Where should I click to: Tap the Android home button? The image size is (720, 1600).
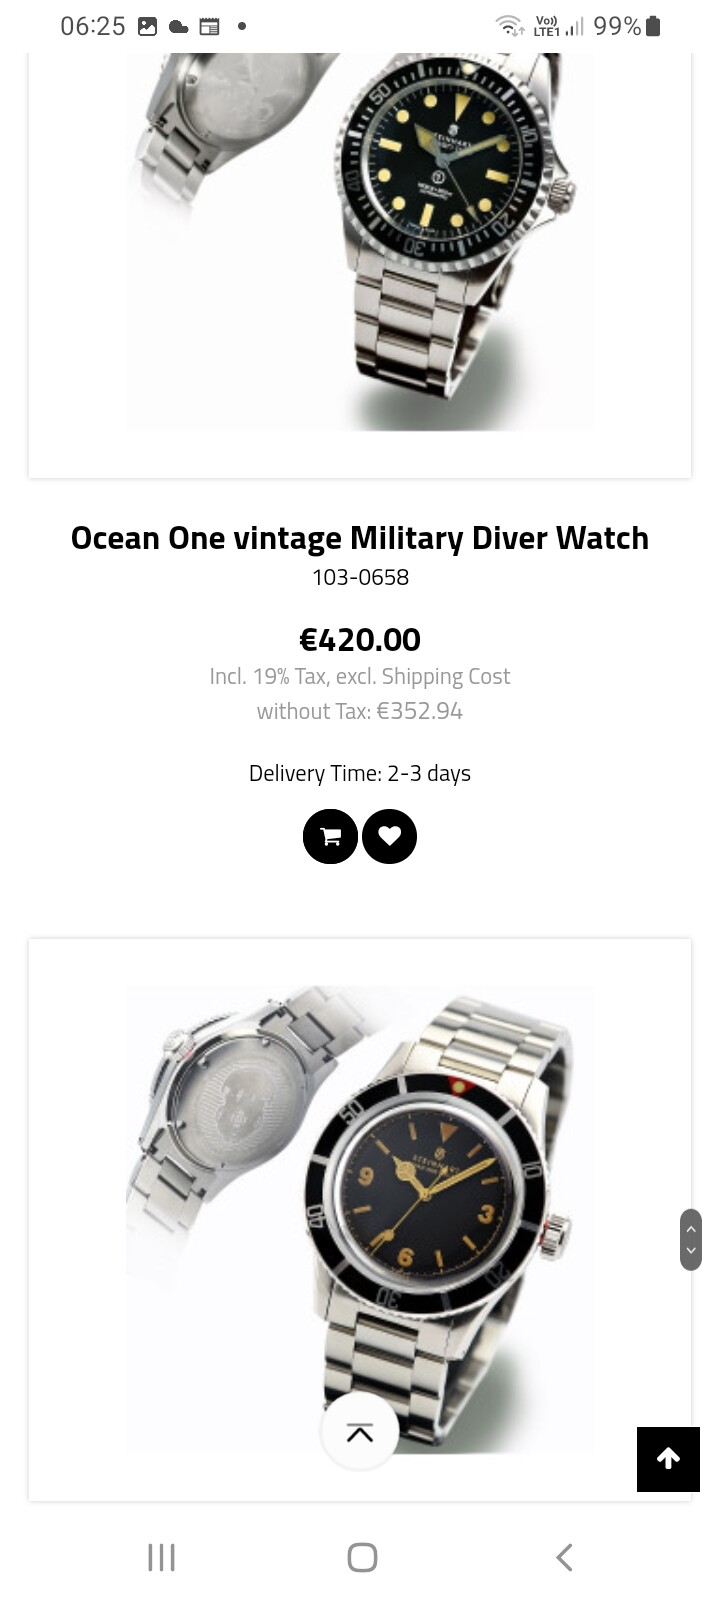point(362,1557)
